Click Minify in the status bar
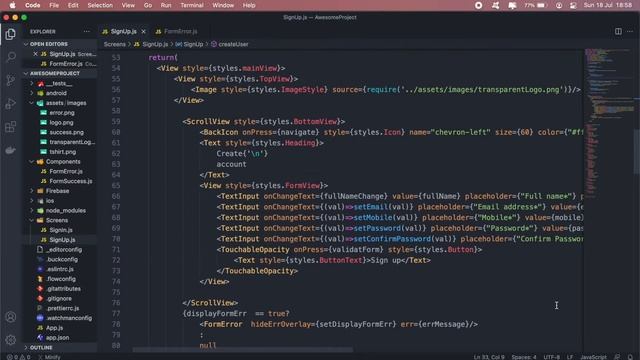 [49, 357]
